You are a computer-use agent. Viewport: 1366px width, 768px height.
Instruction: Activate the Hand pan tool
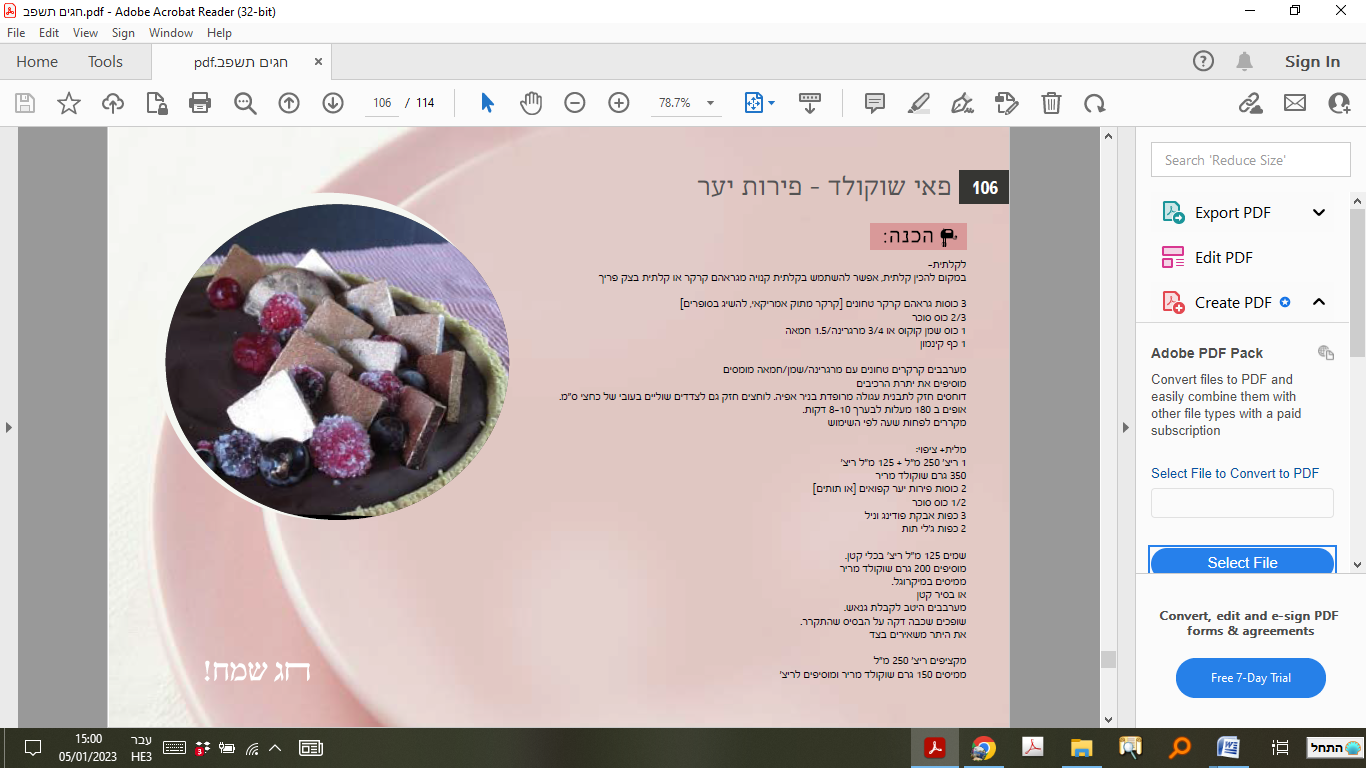pyautogui.click(x=531, y=103)
